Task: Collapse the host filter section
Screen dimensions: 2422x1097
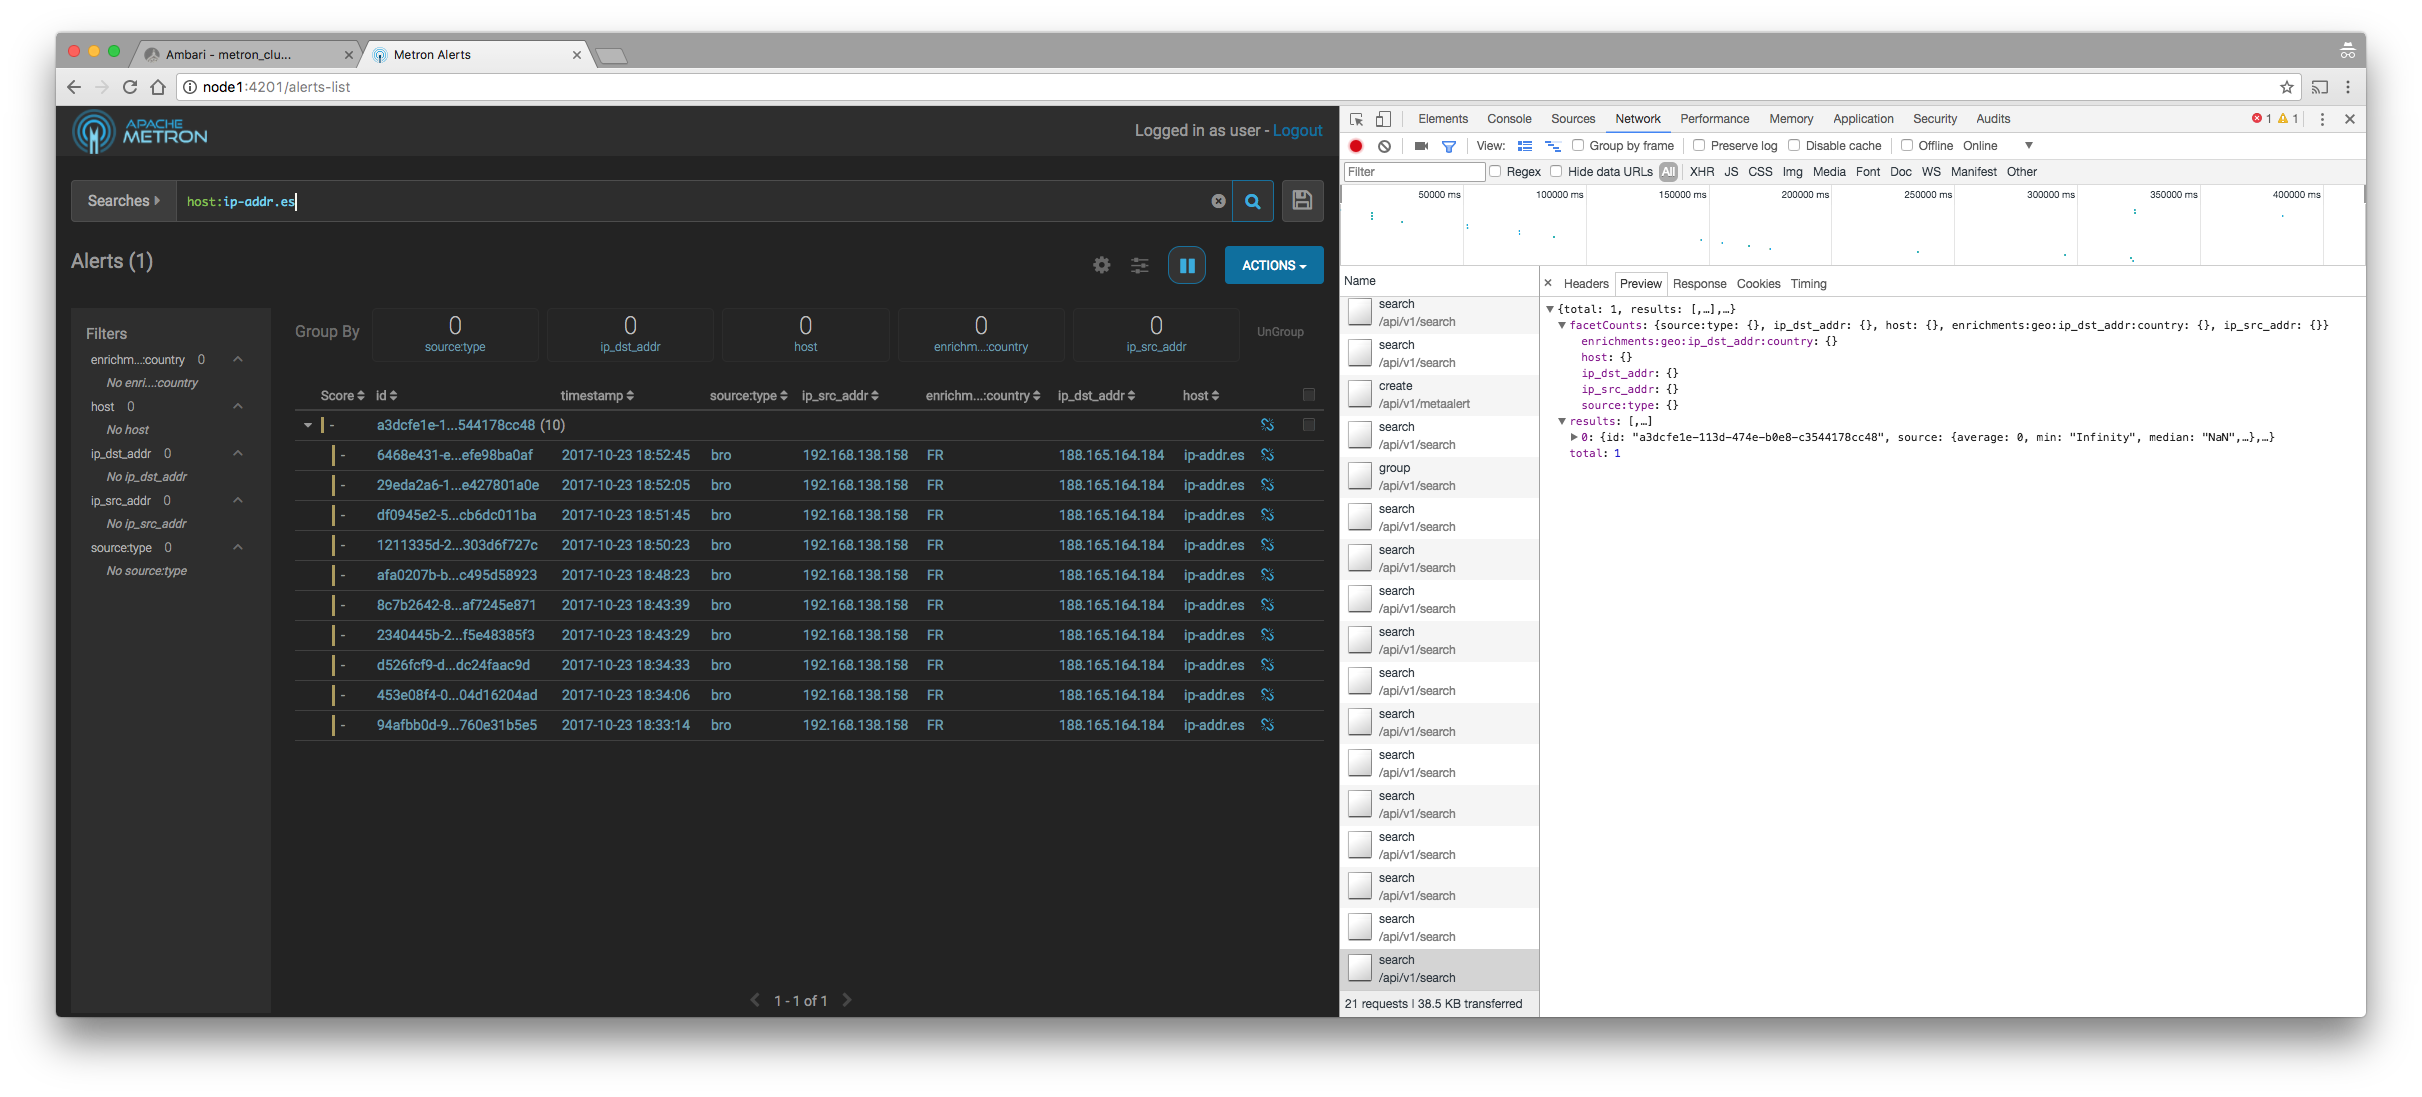Action: pos(238,407)
